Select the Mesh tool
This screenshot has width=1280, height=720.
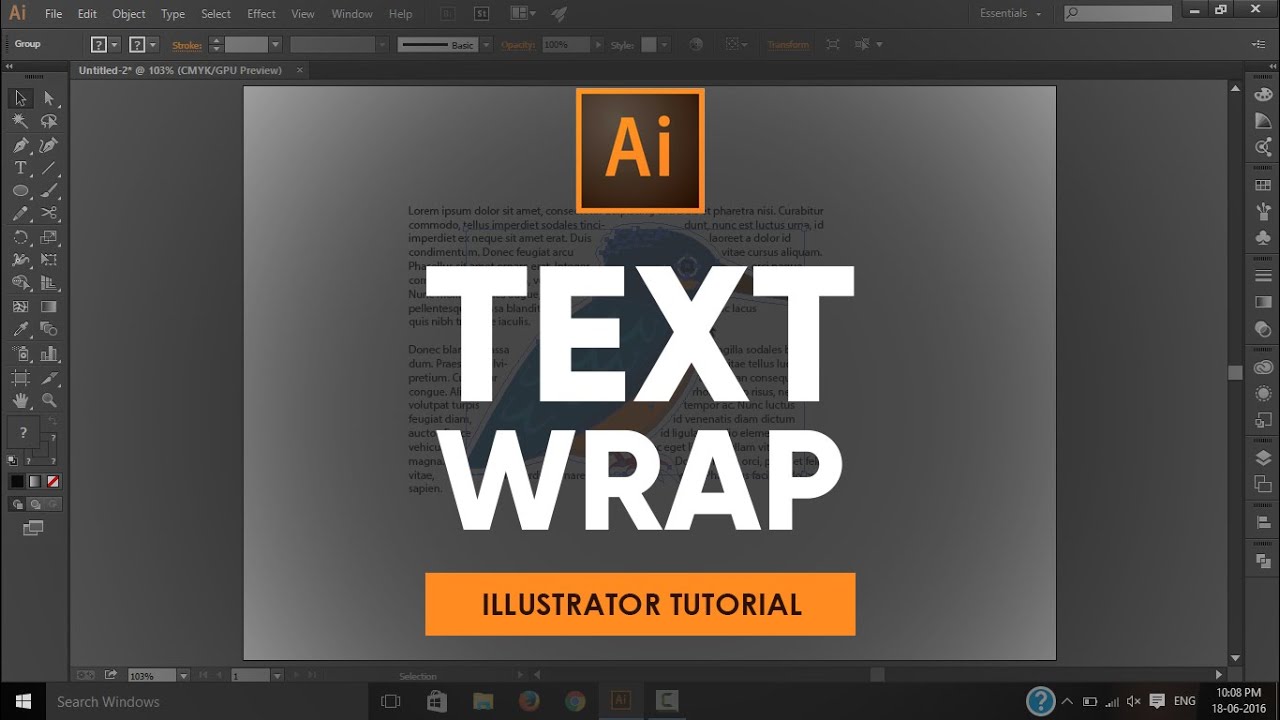(x=20, y=307)
